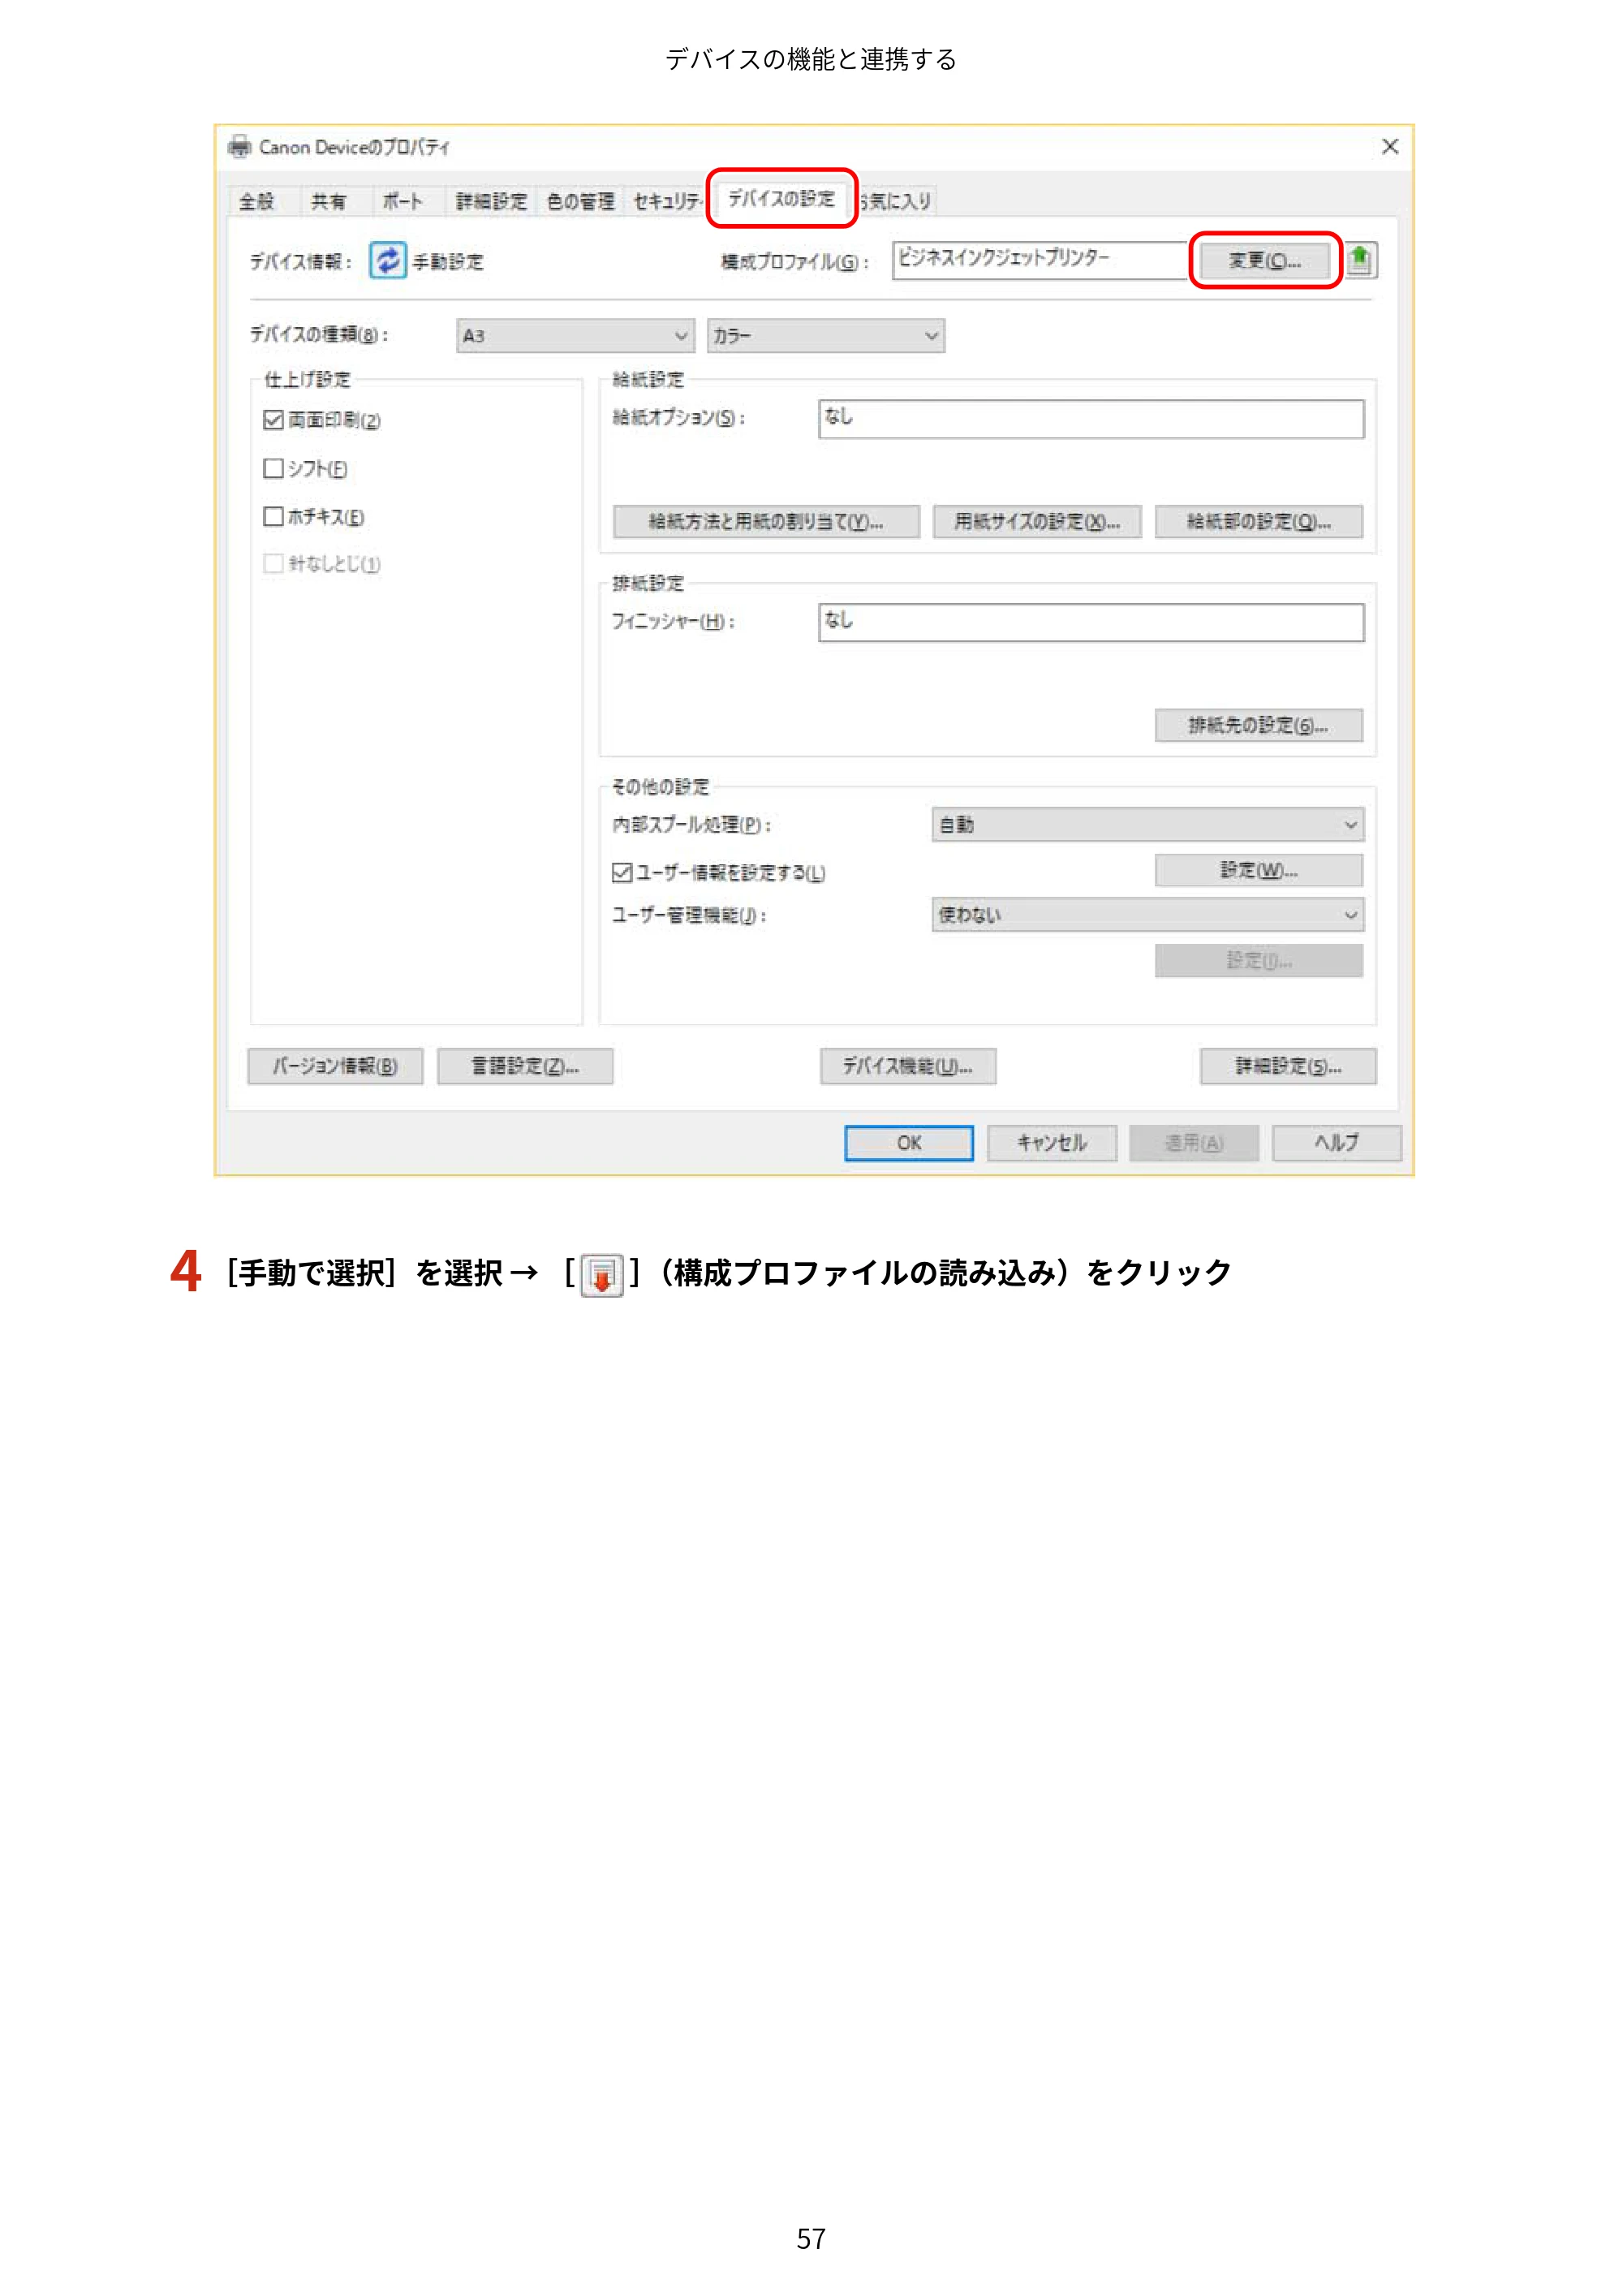
Task: Click the キャンセル button
Action: [x=1052, y=1144]
